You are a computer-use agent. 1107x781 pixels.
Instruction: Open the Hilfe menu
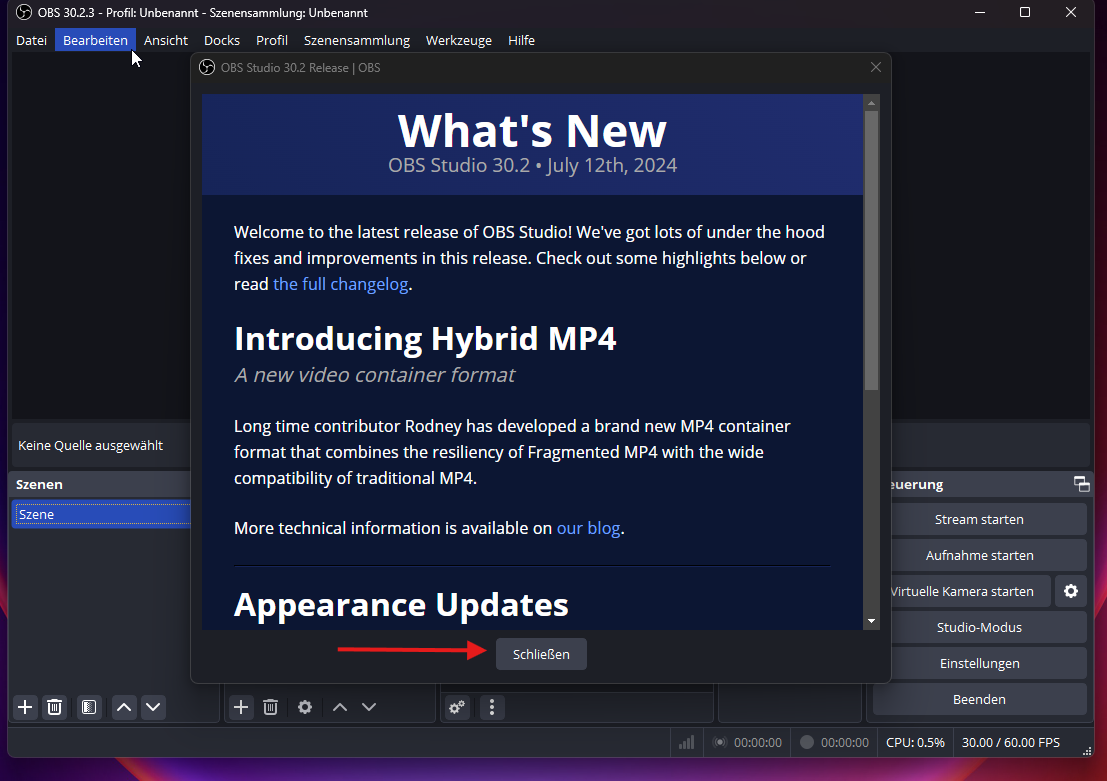tap(521, 40)
